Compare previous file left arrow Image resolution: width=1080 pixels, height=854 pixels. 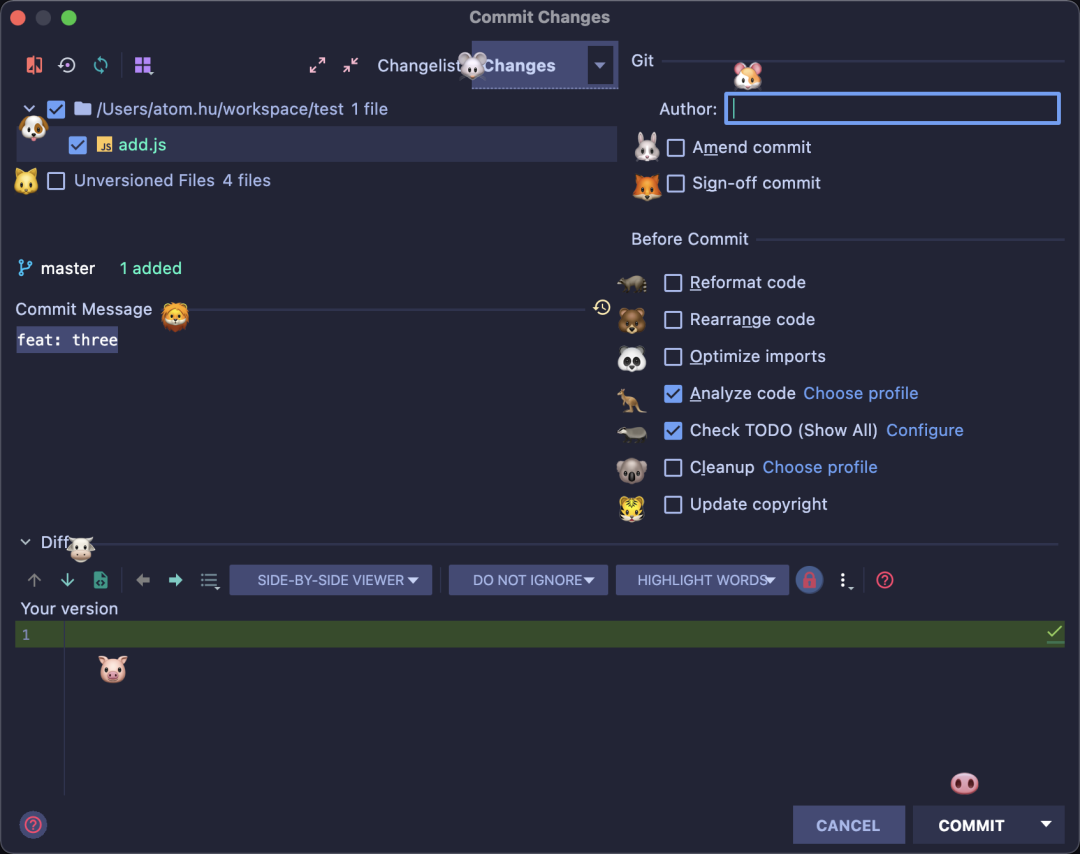click(143, 580)
